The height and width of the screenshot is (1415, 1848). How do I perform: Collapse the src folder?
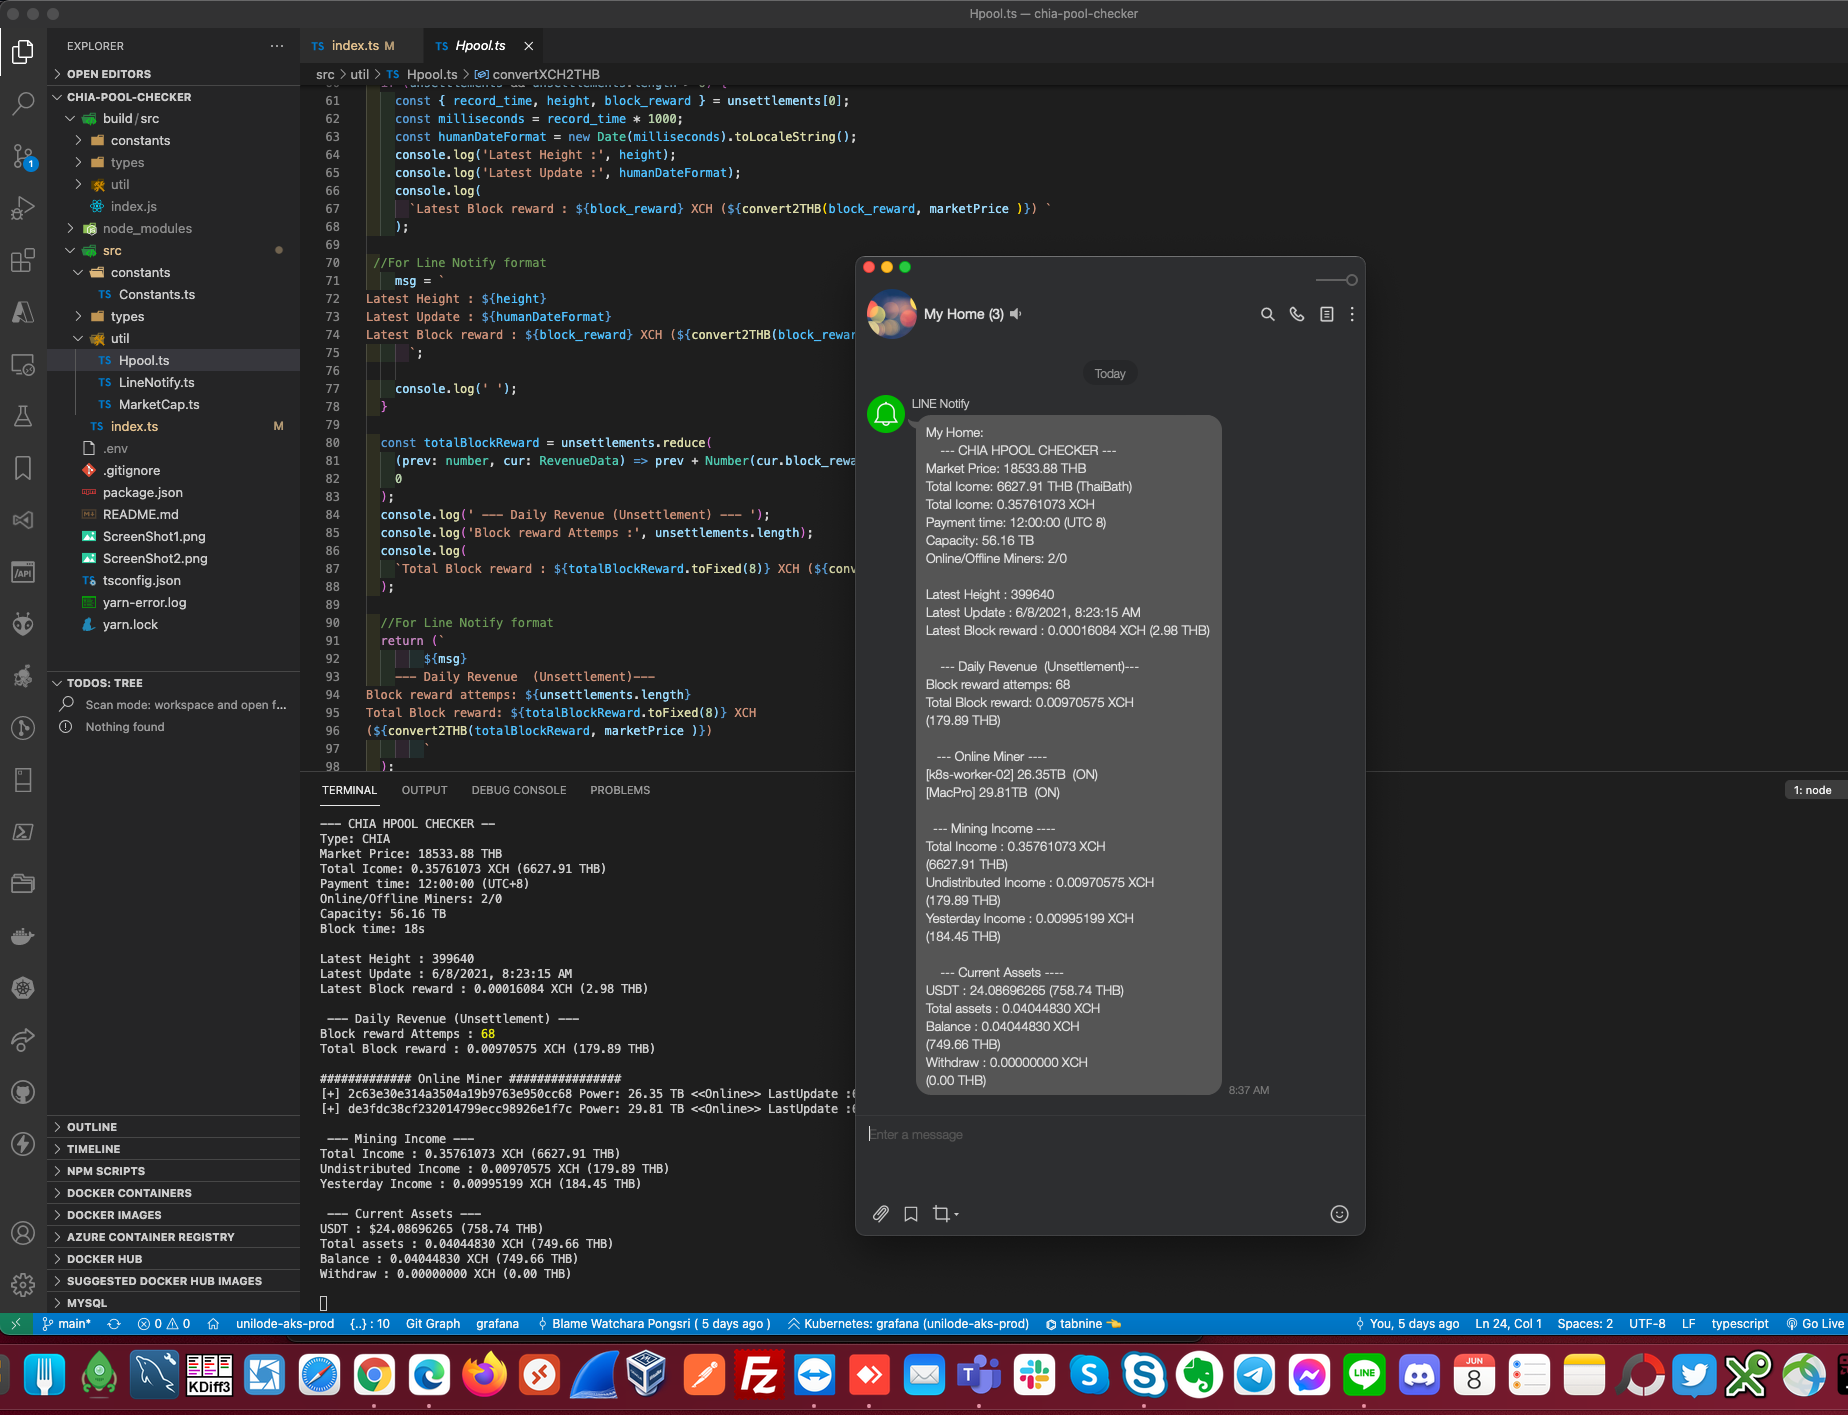[112, 251]
